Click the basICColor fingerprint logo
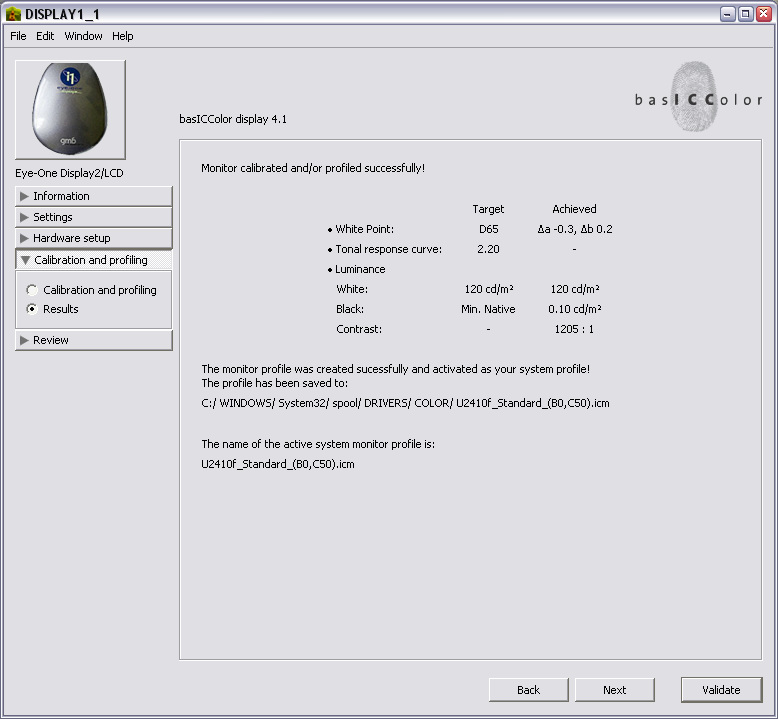The width and height of the screenshot is (778, 719). 699,97
